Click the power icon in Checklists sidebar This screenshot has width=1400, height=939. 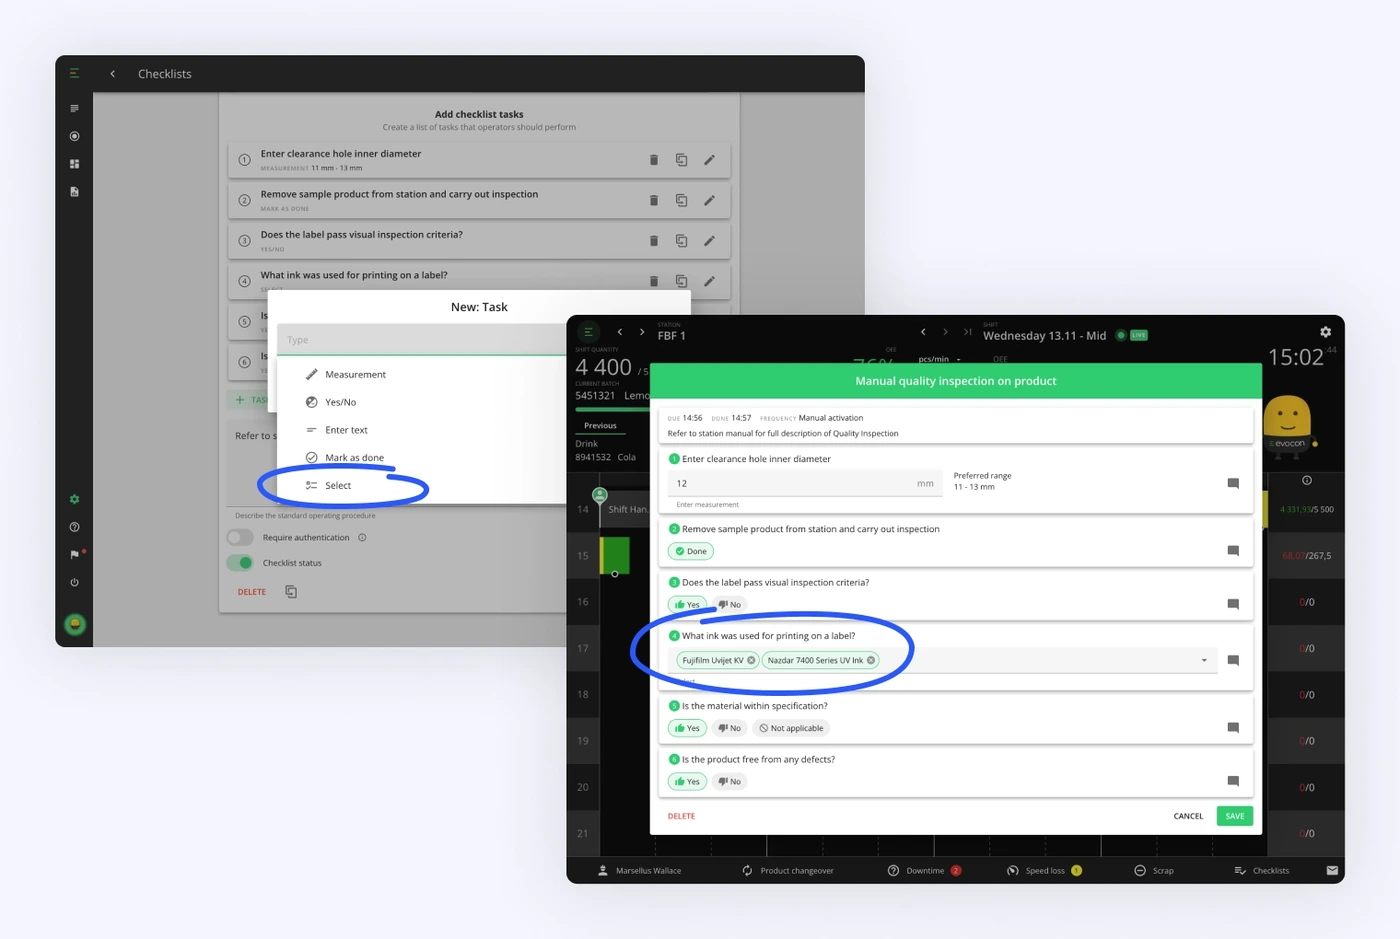point(74,582)
